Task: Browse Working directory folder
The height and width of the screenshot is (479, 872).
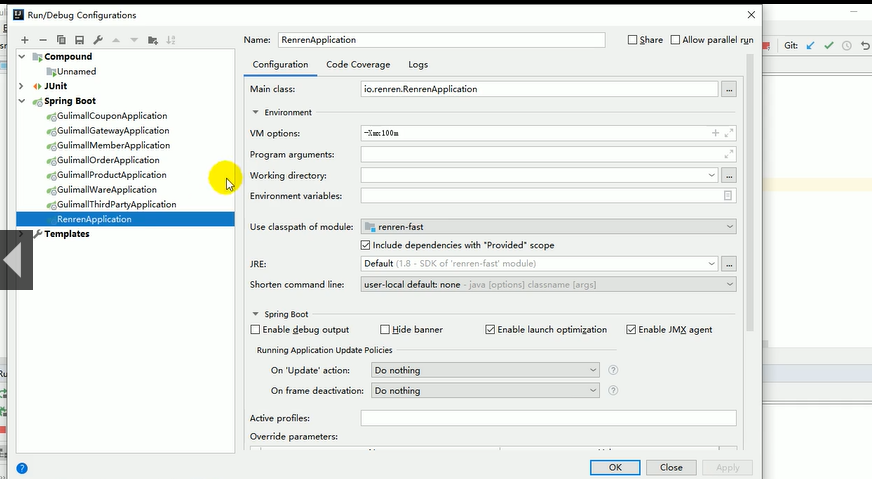Action: click(x=729, y=175)
